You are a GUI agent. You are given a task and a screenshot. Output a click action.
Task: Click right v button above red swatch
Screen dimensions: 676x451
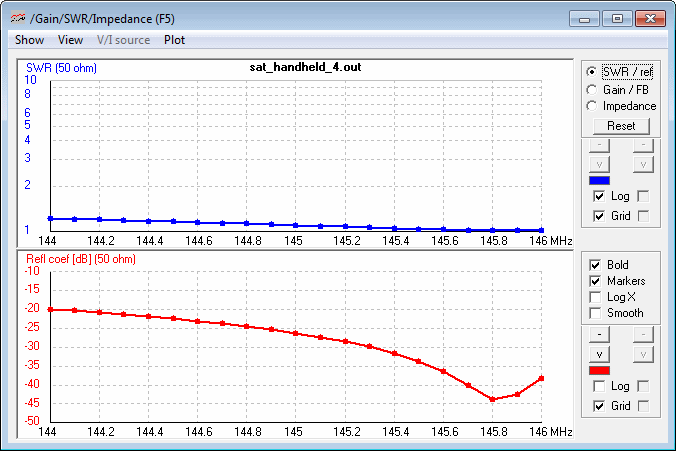[643, 354]
